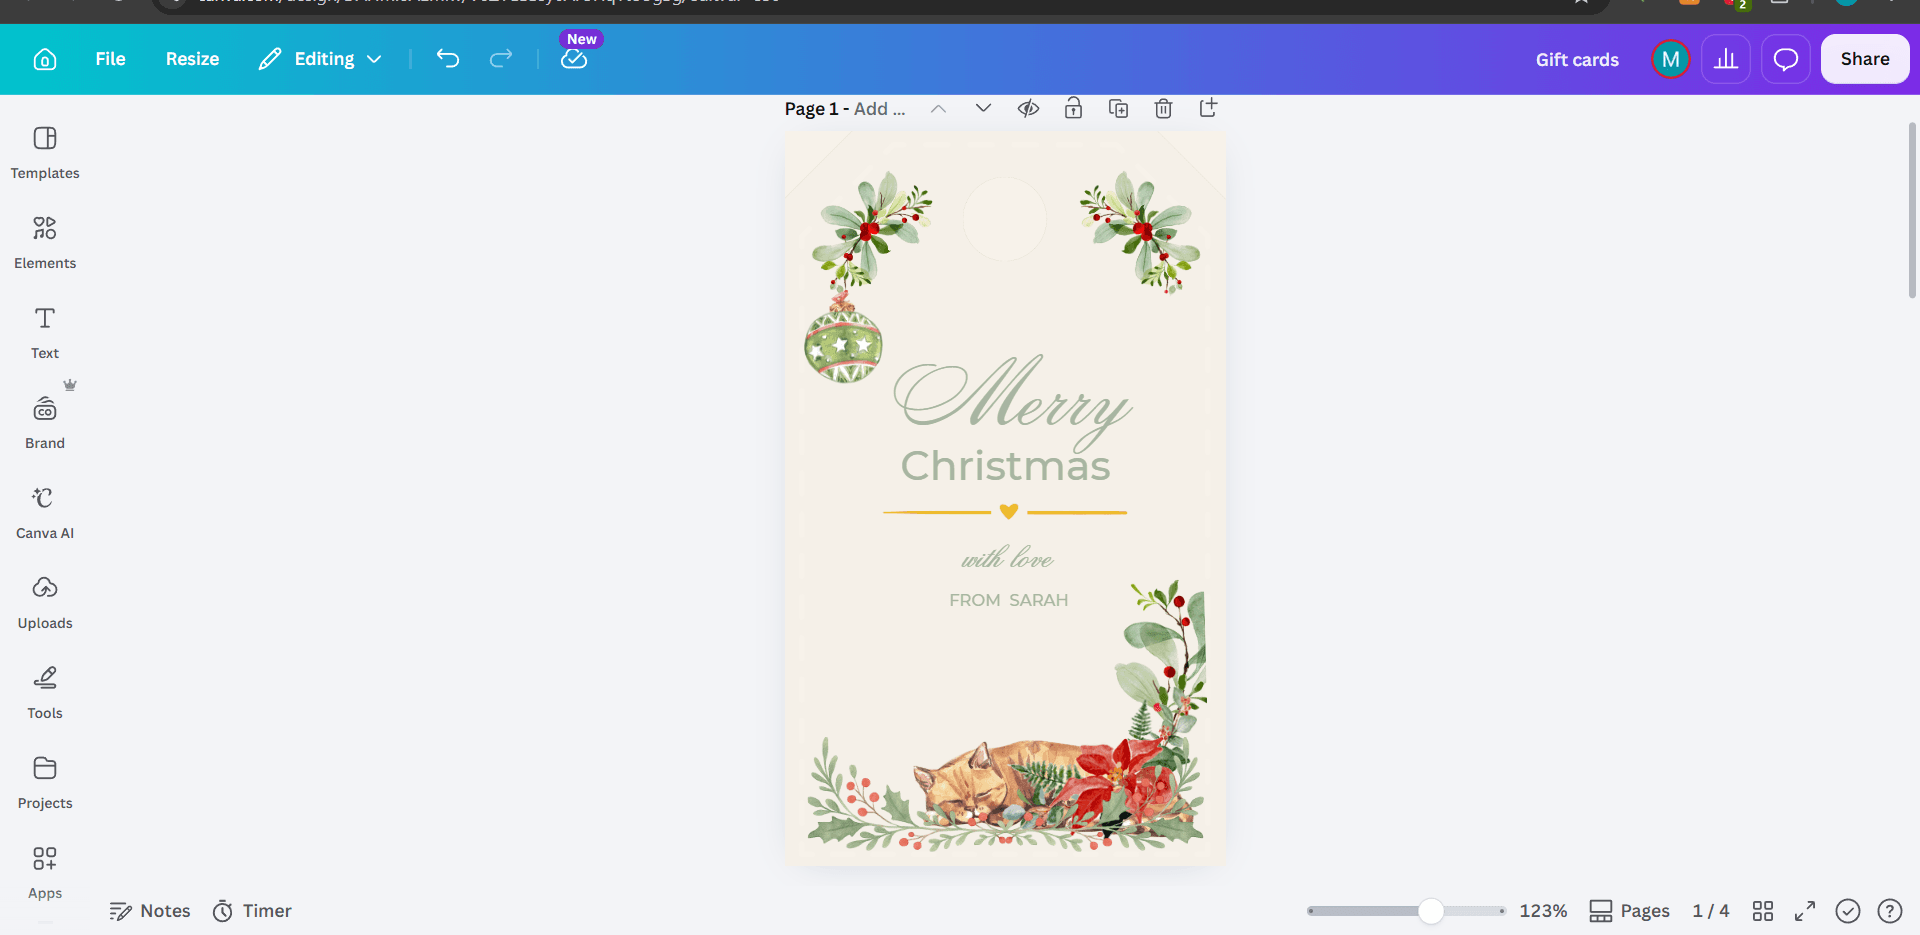Click the 1 / 4 page counter
1920x935 pixels.
(x=1710, y=911)
